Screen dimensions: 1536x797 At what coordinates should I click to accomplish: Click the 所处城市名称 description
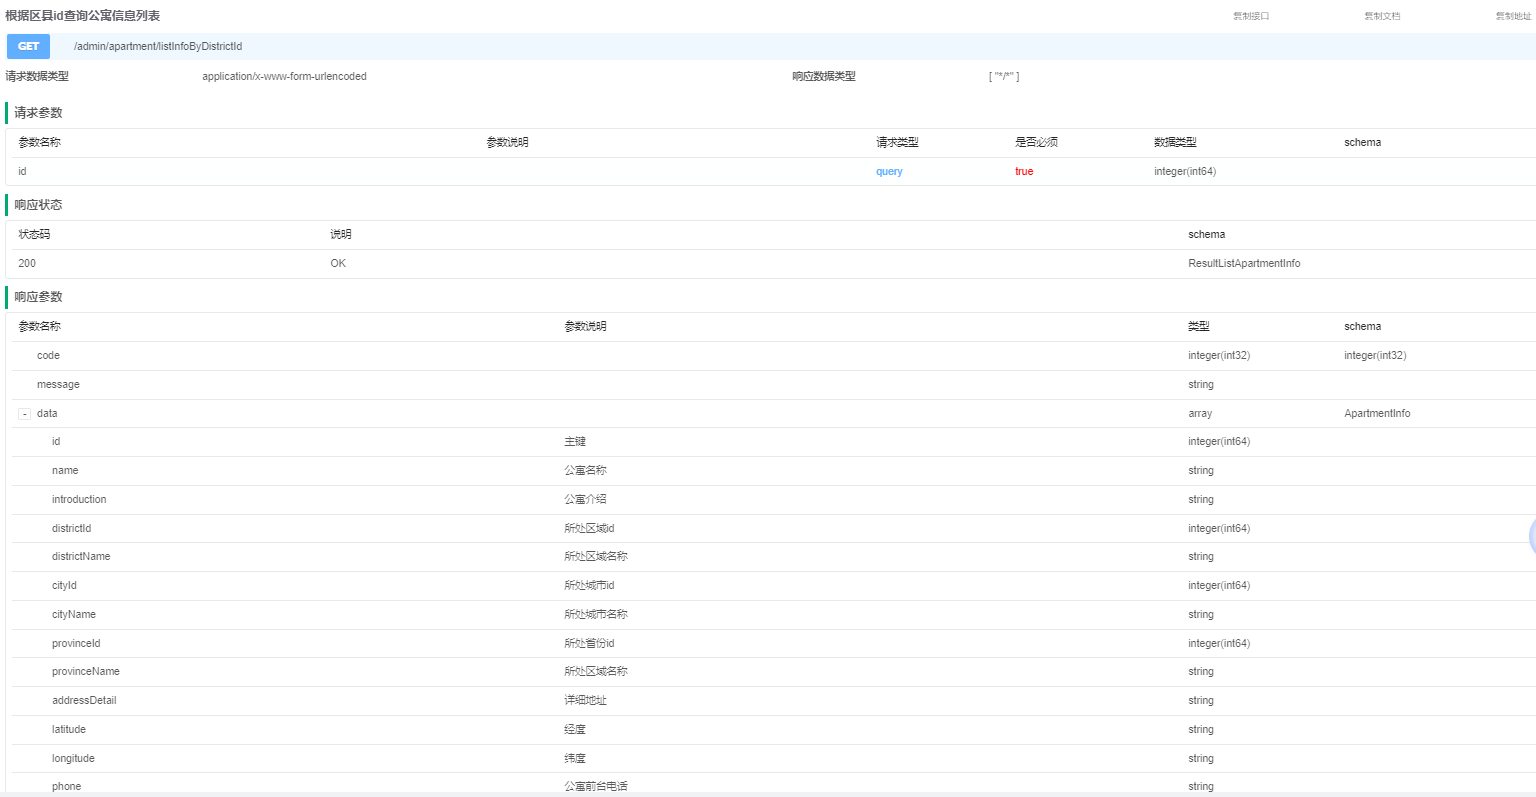coord(596,615)
